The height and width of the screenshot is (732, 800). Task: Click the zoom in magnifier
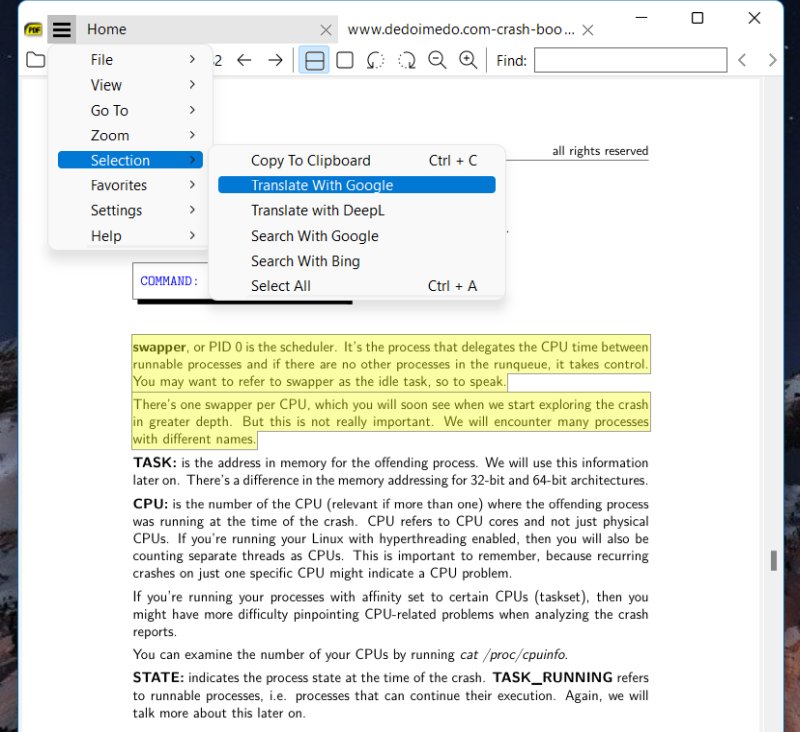point(467,60)
